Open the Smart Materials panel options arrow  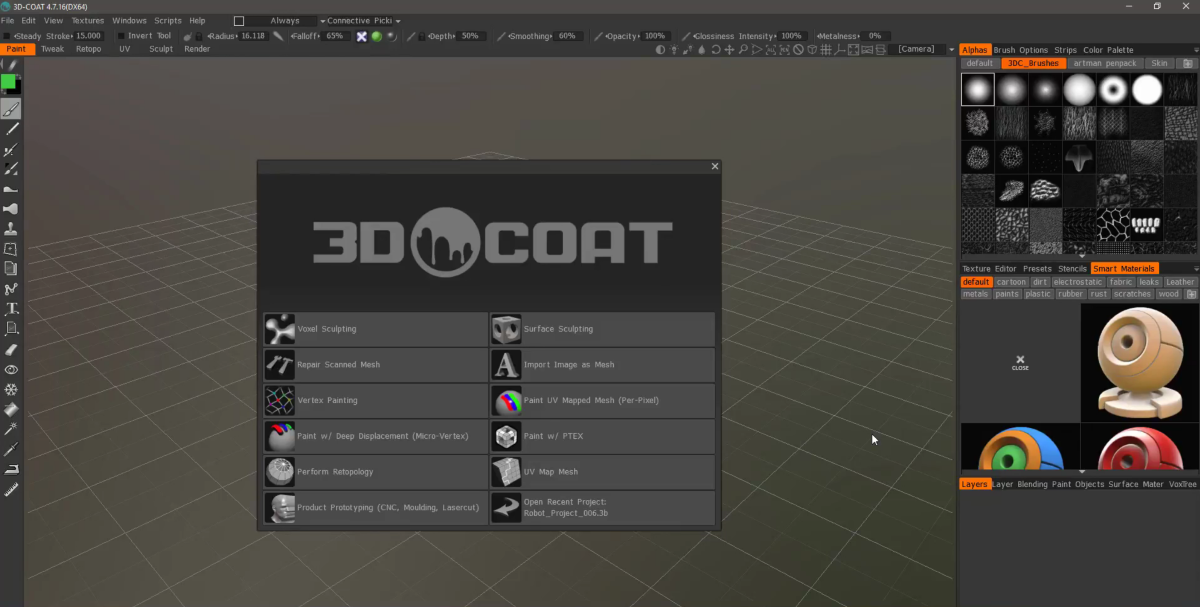click(x=1194, y=269)
